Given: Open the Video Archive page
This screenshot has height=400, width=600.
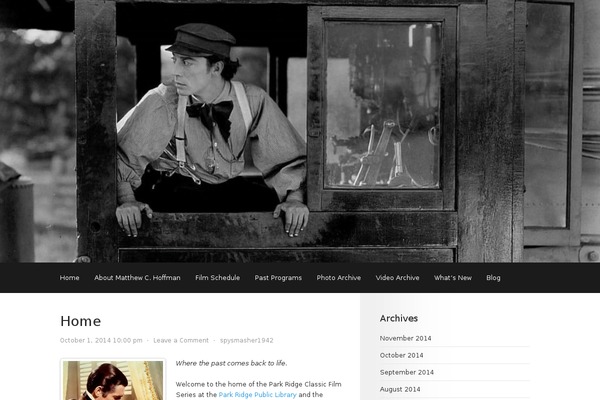Looking at the screenshot, I should point(397,278).
